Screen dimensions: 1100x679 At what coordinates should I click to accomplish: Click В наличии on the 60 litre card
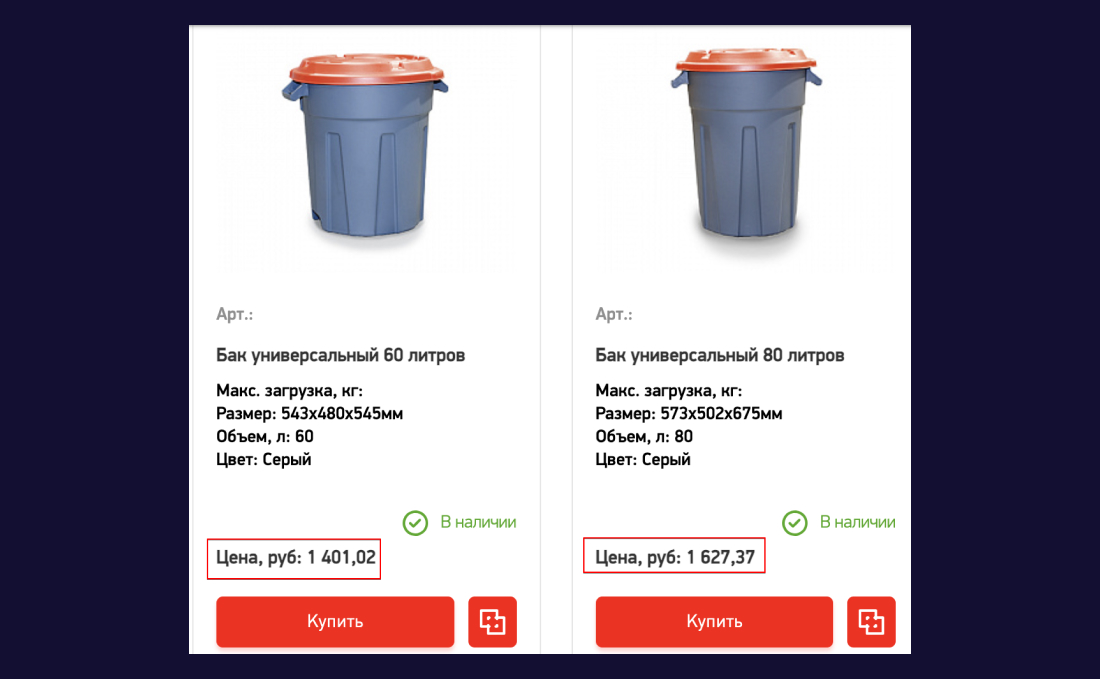(x=478, y=522)
